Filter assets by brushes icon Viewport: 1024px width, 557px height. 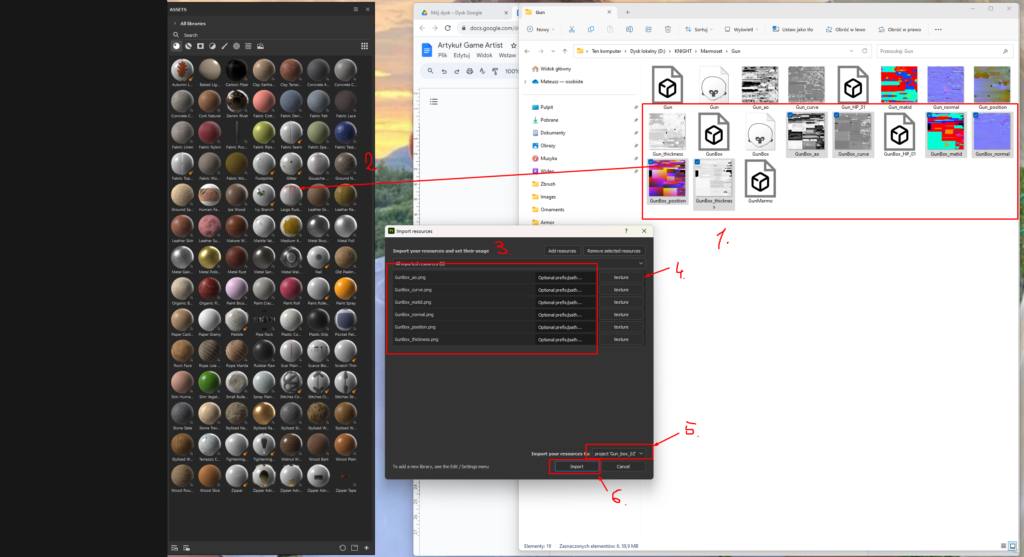[224, 46]
